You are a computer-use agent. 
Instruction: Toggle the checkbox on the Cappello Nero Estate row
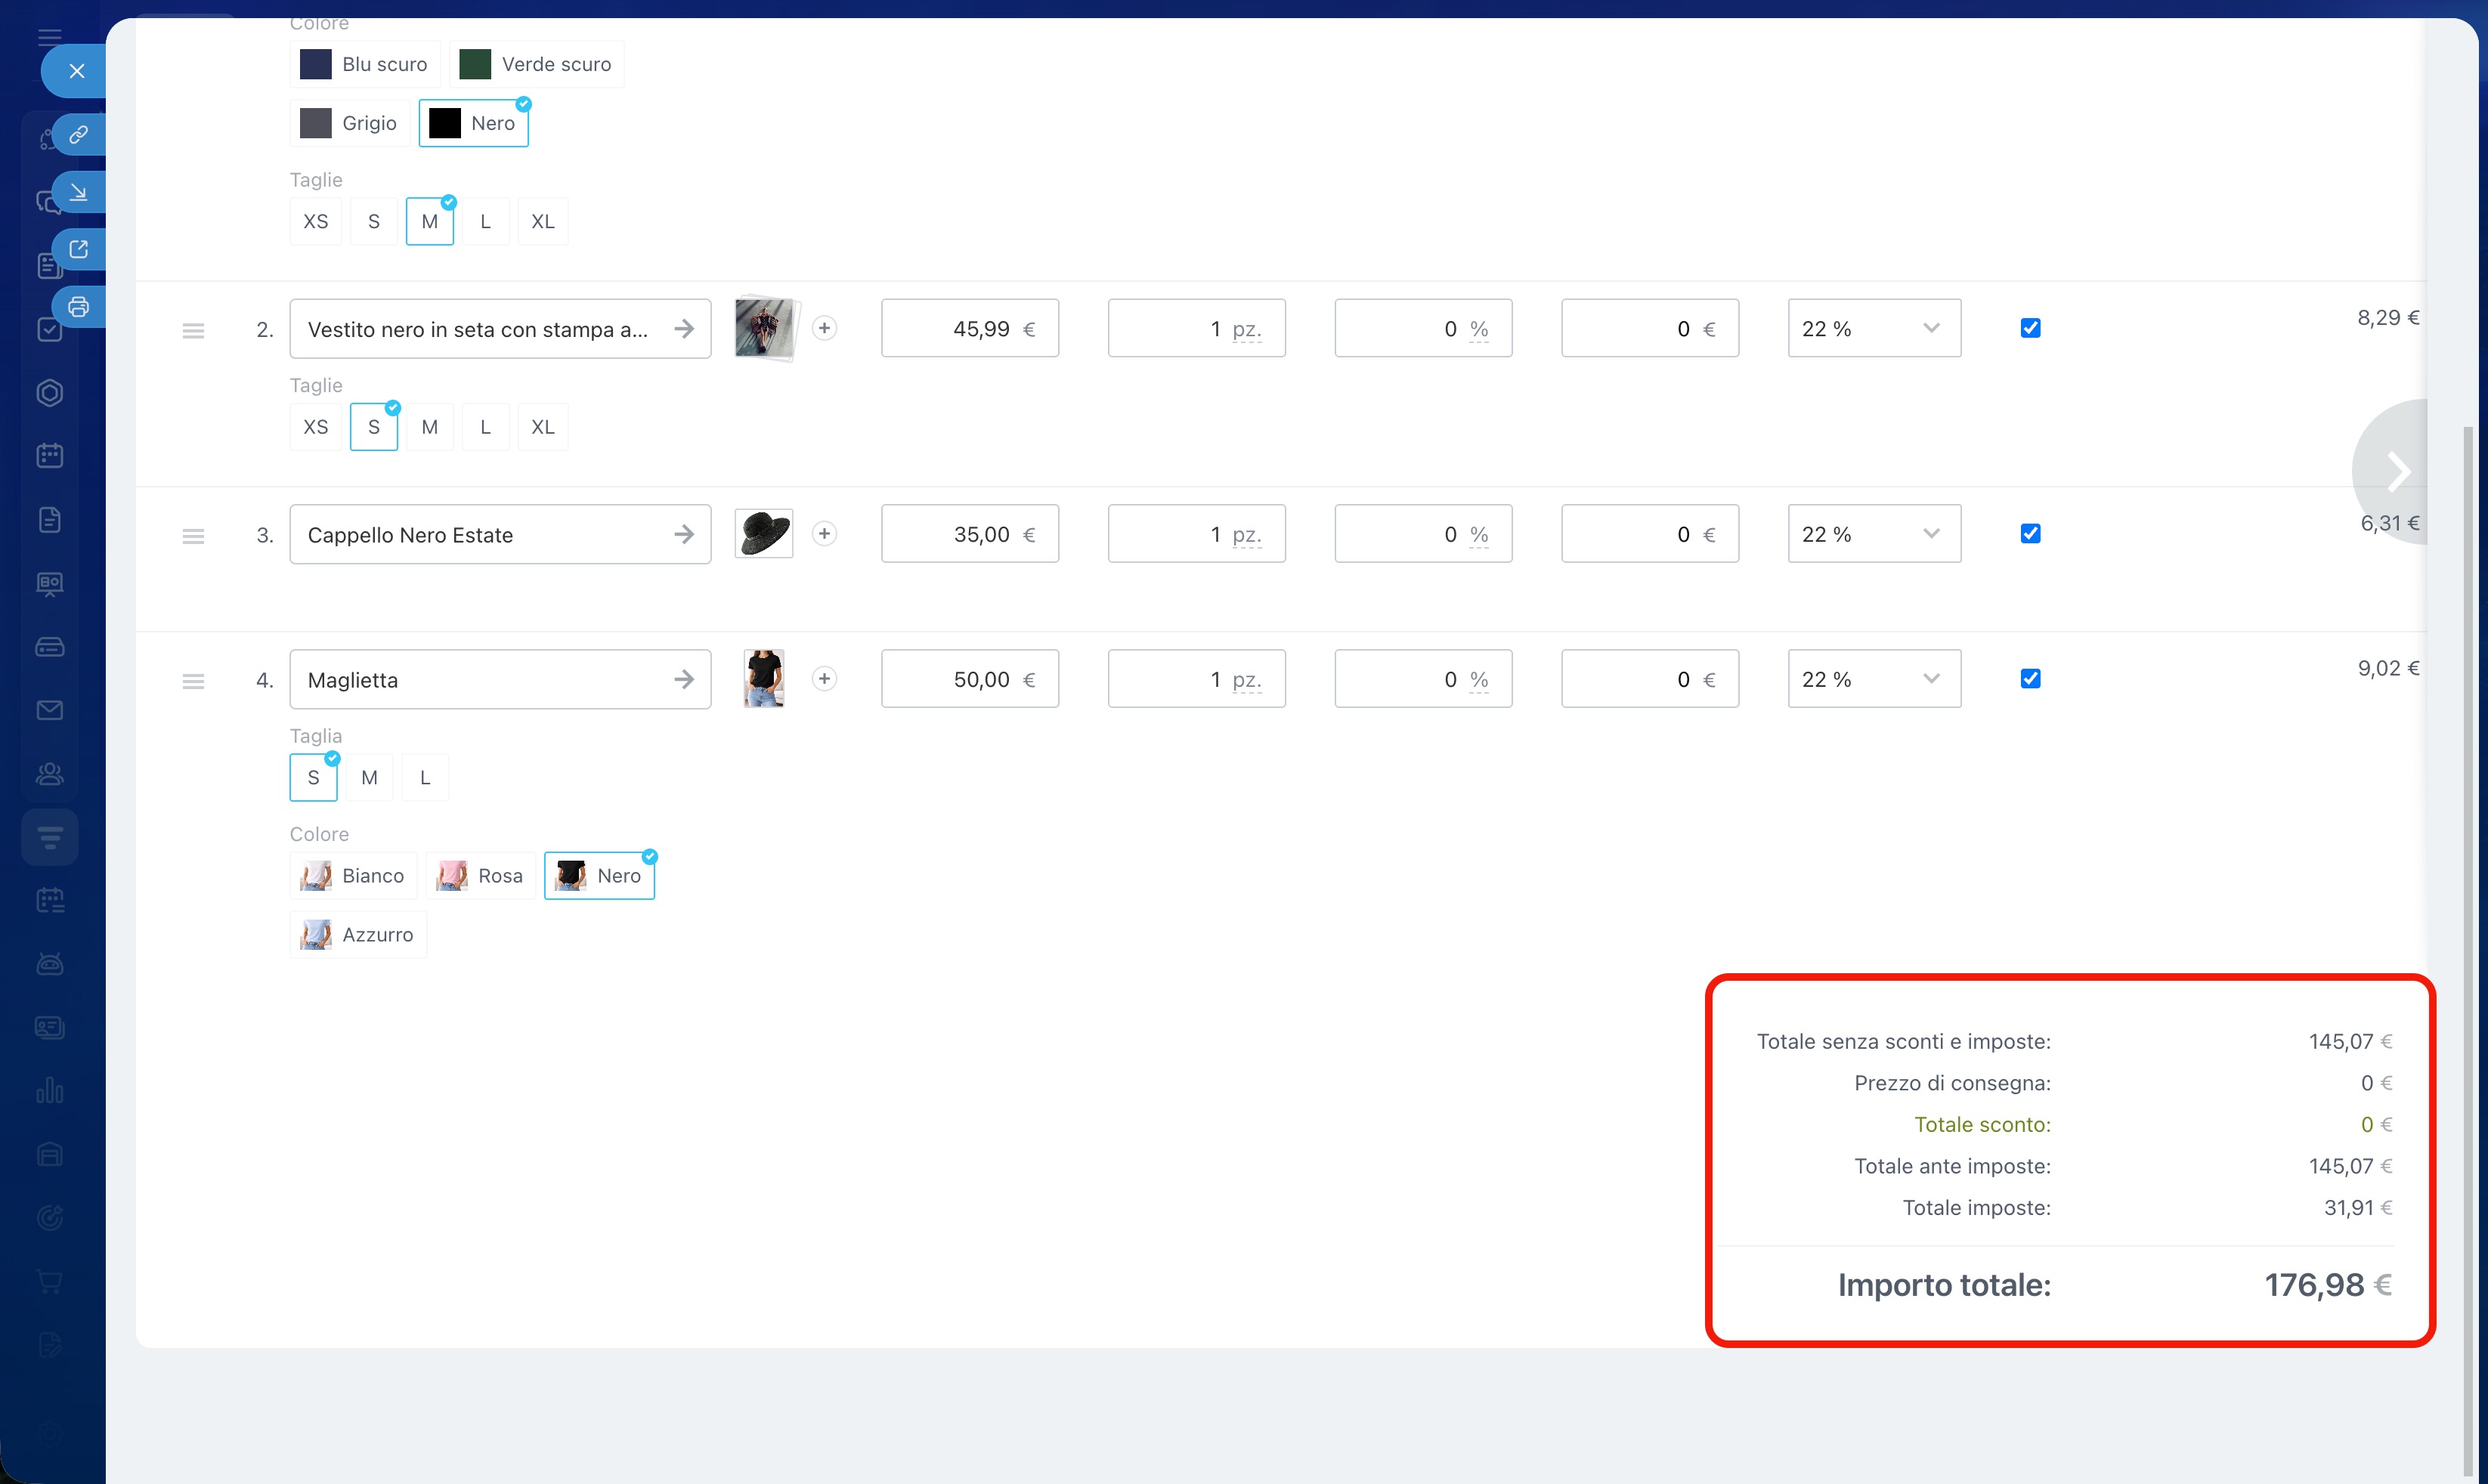pyautogui.click(x=2030, y=534)
